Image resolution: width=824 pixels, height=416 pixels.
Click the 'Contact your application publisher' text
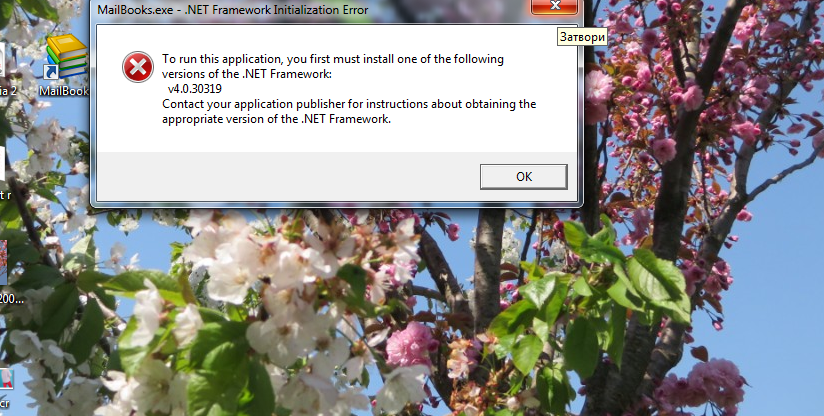click(349, 104)
